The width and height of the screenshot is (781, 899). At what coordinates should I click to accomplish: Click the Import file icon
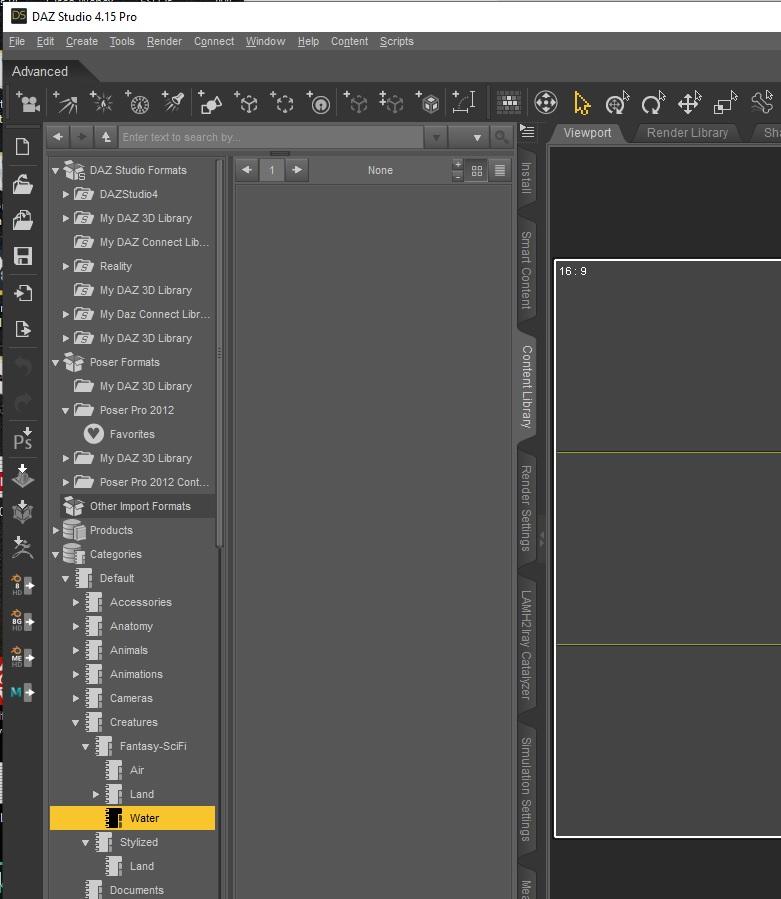tap(22, 293)
